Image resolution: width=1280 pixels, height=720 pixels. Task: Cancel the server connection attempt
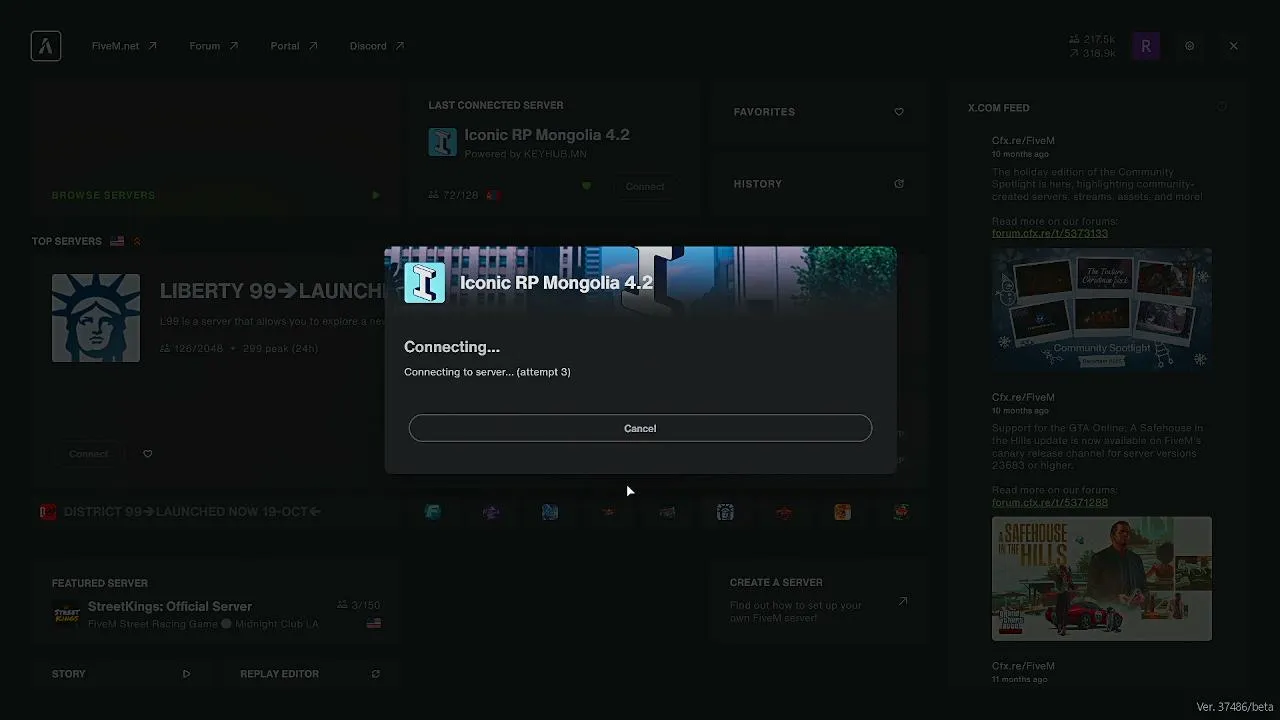pos(640,428)
